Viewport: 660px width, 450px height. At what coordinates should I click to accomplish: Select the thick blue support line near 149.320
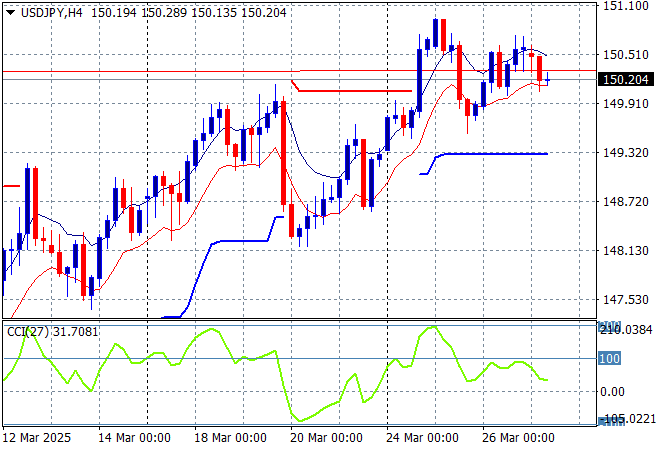495,154
